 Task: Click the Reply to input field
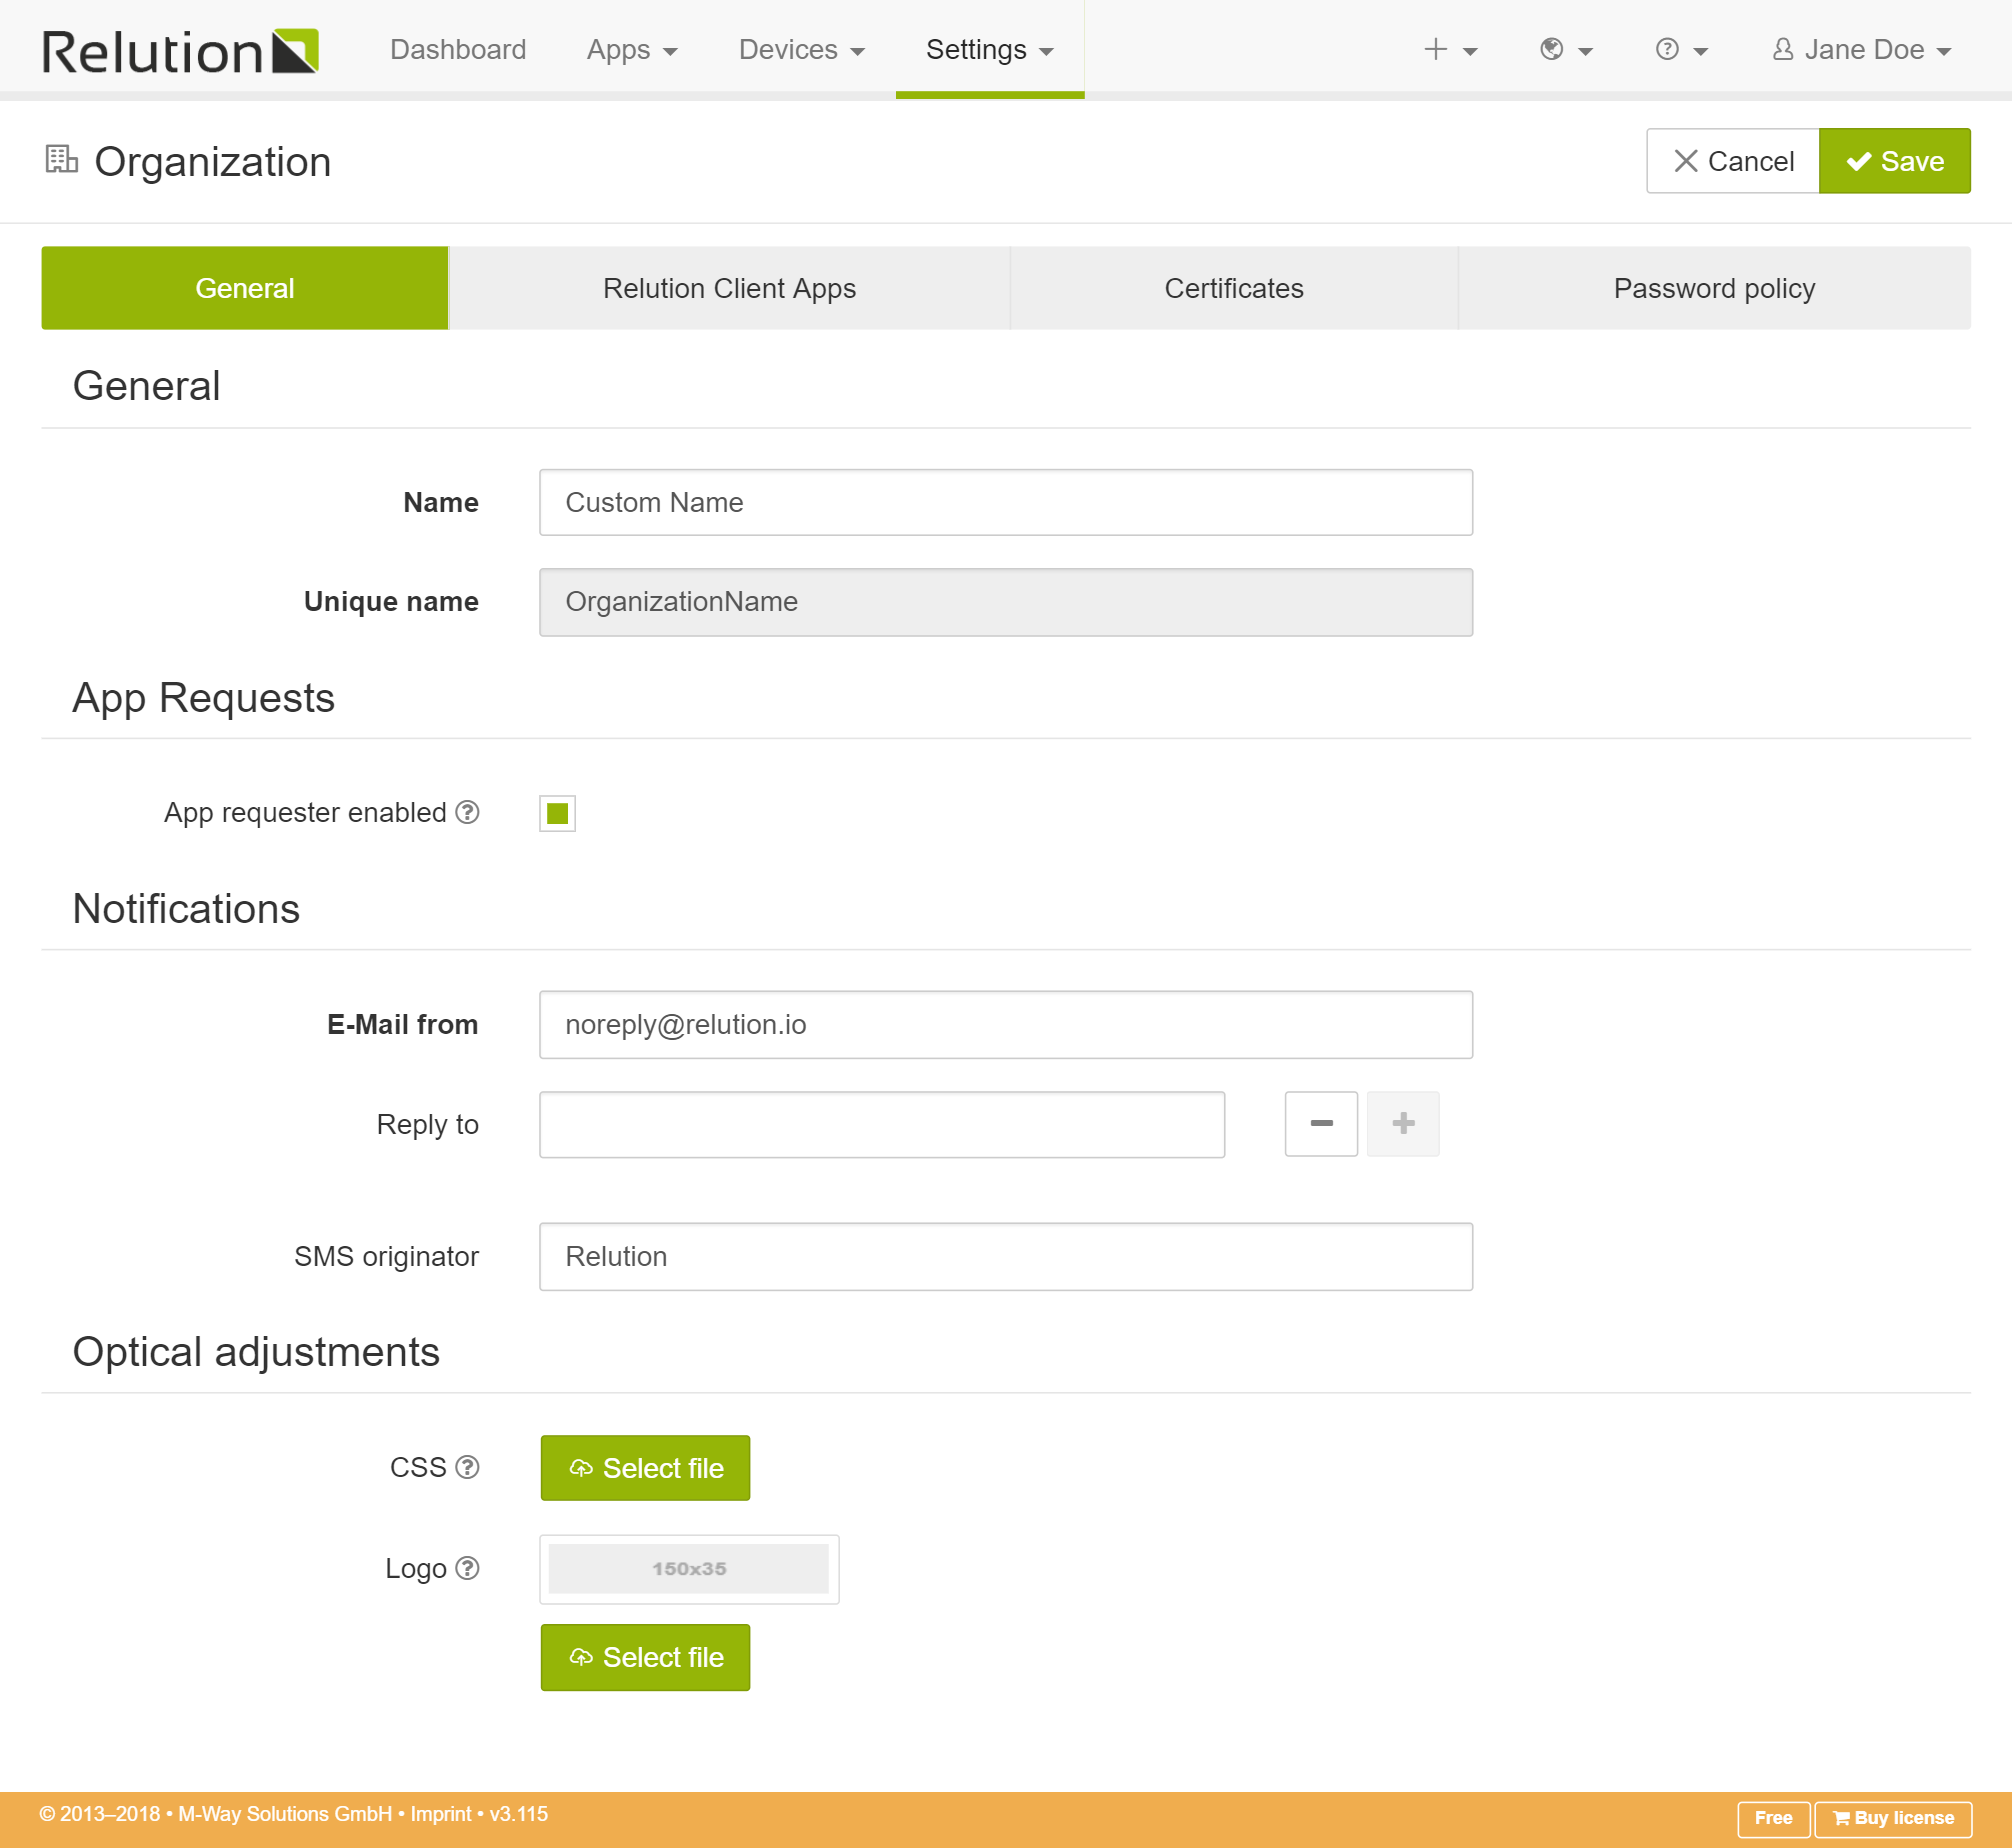tap(881, 1124)
